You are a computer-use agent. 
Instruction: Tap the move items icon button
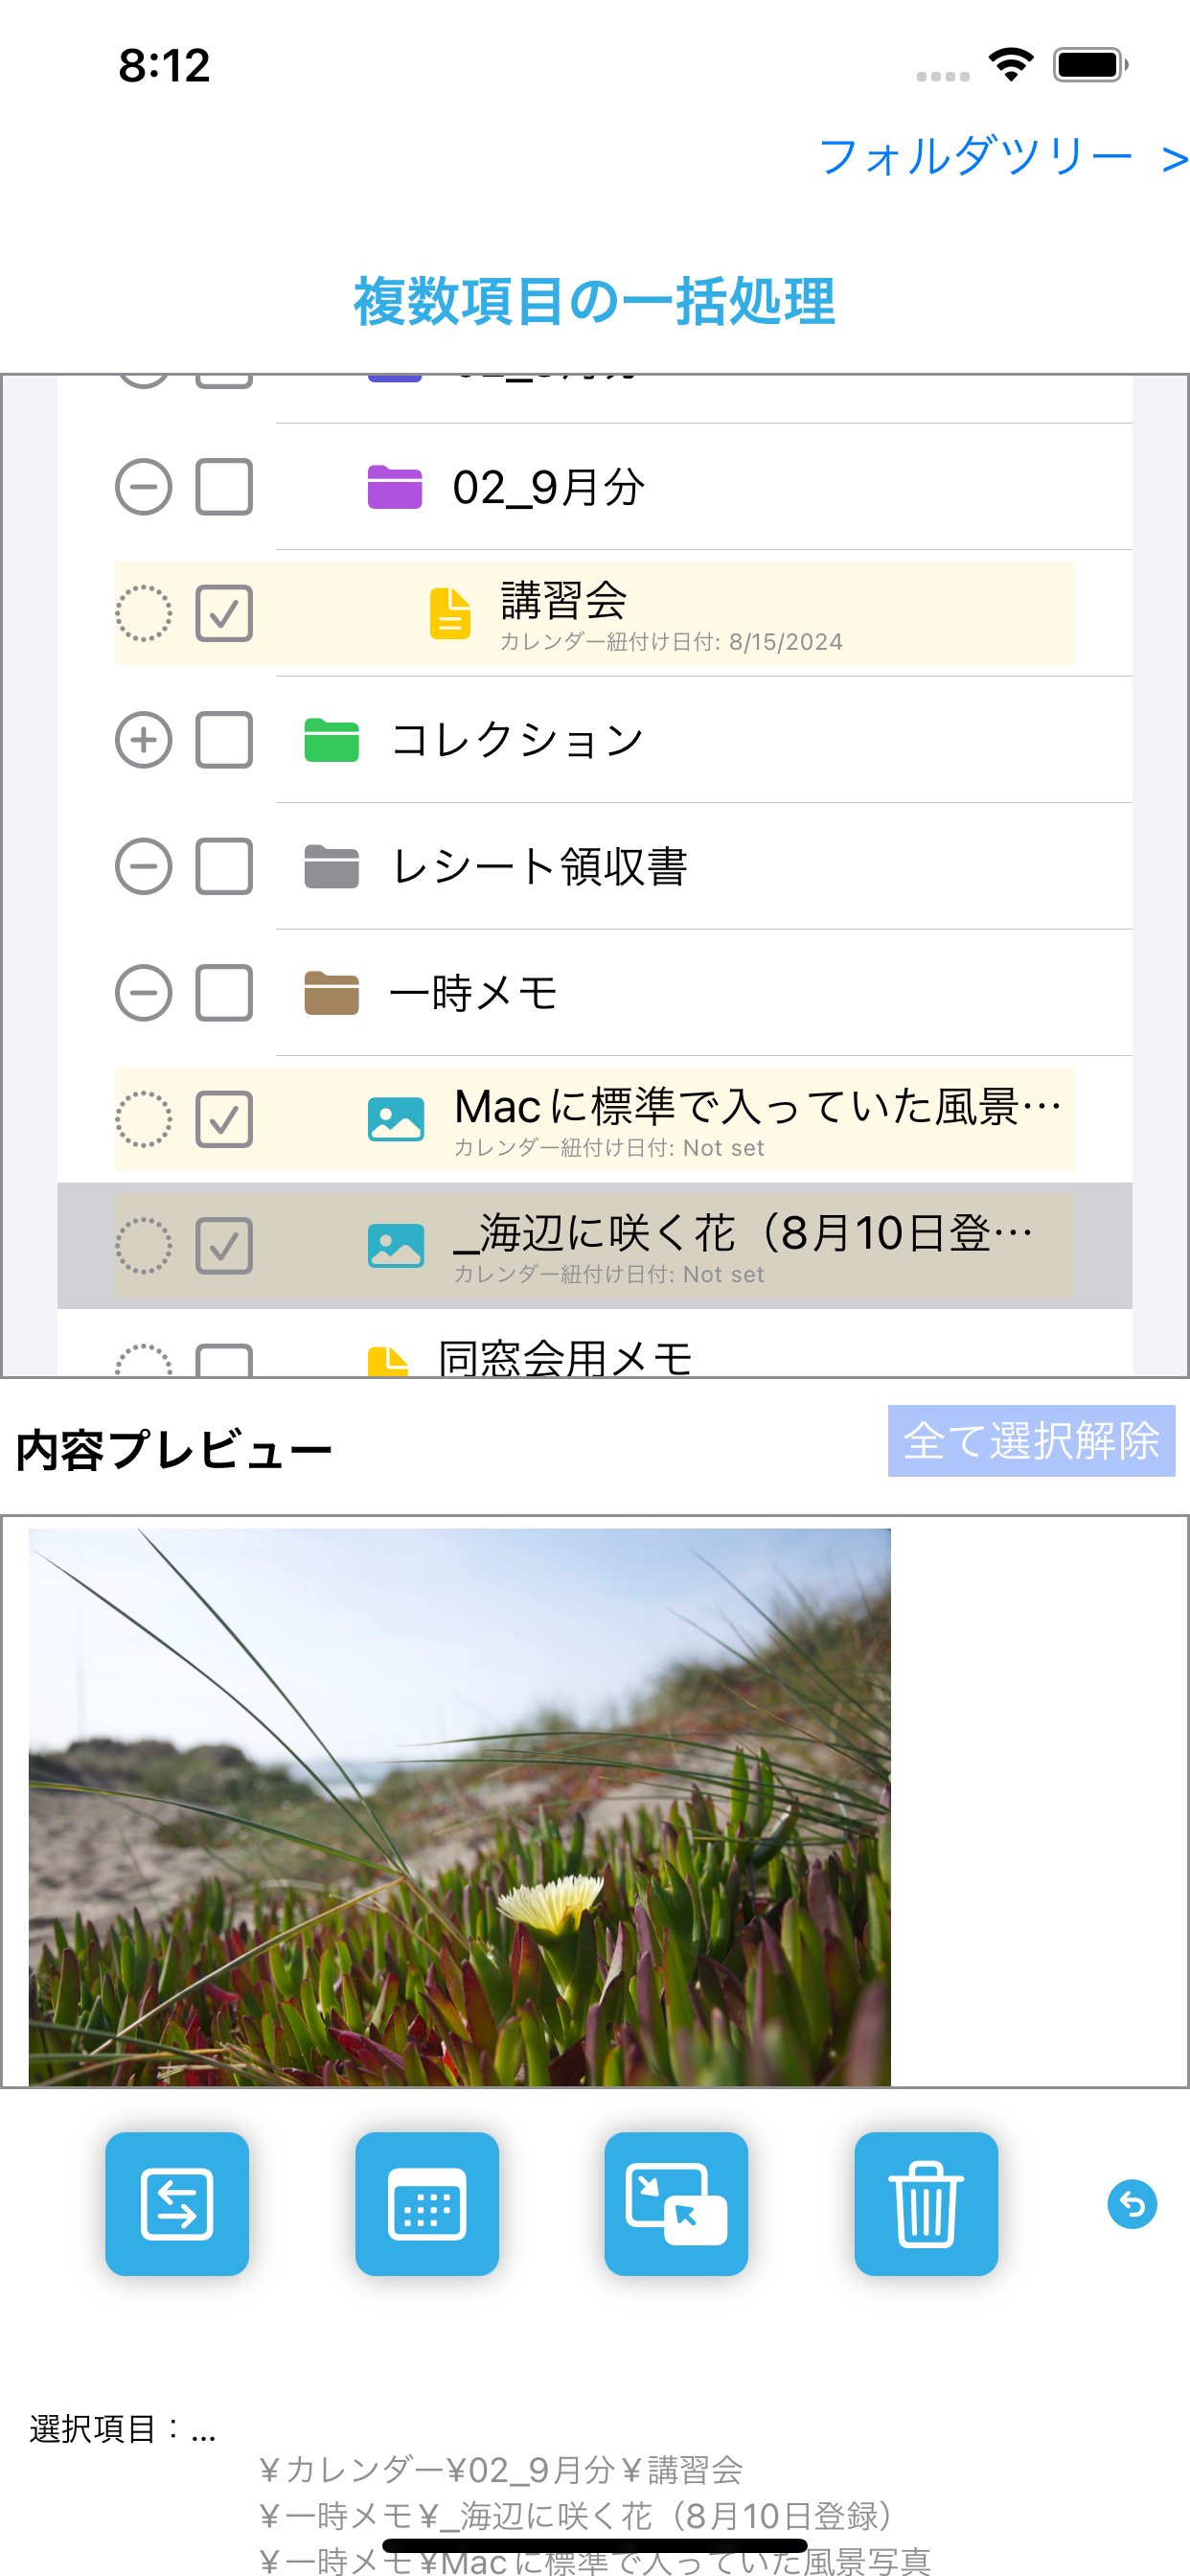coord(177,2203)
